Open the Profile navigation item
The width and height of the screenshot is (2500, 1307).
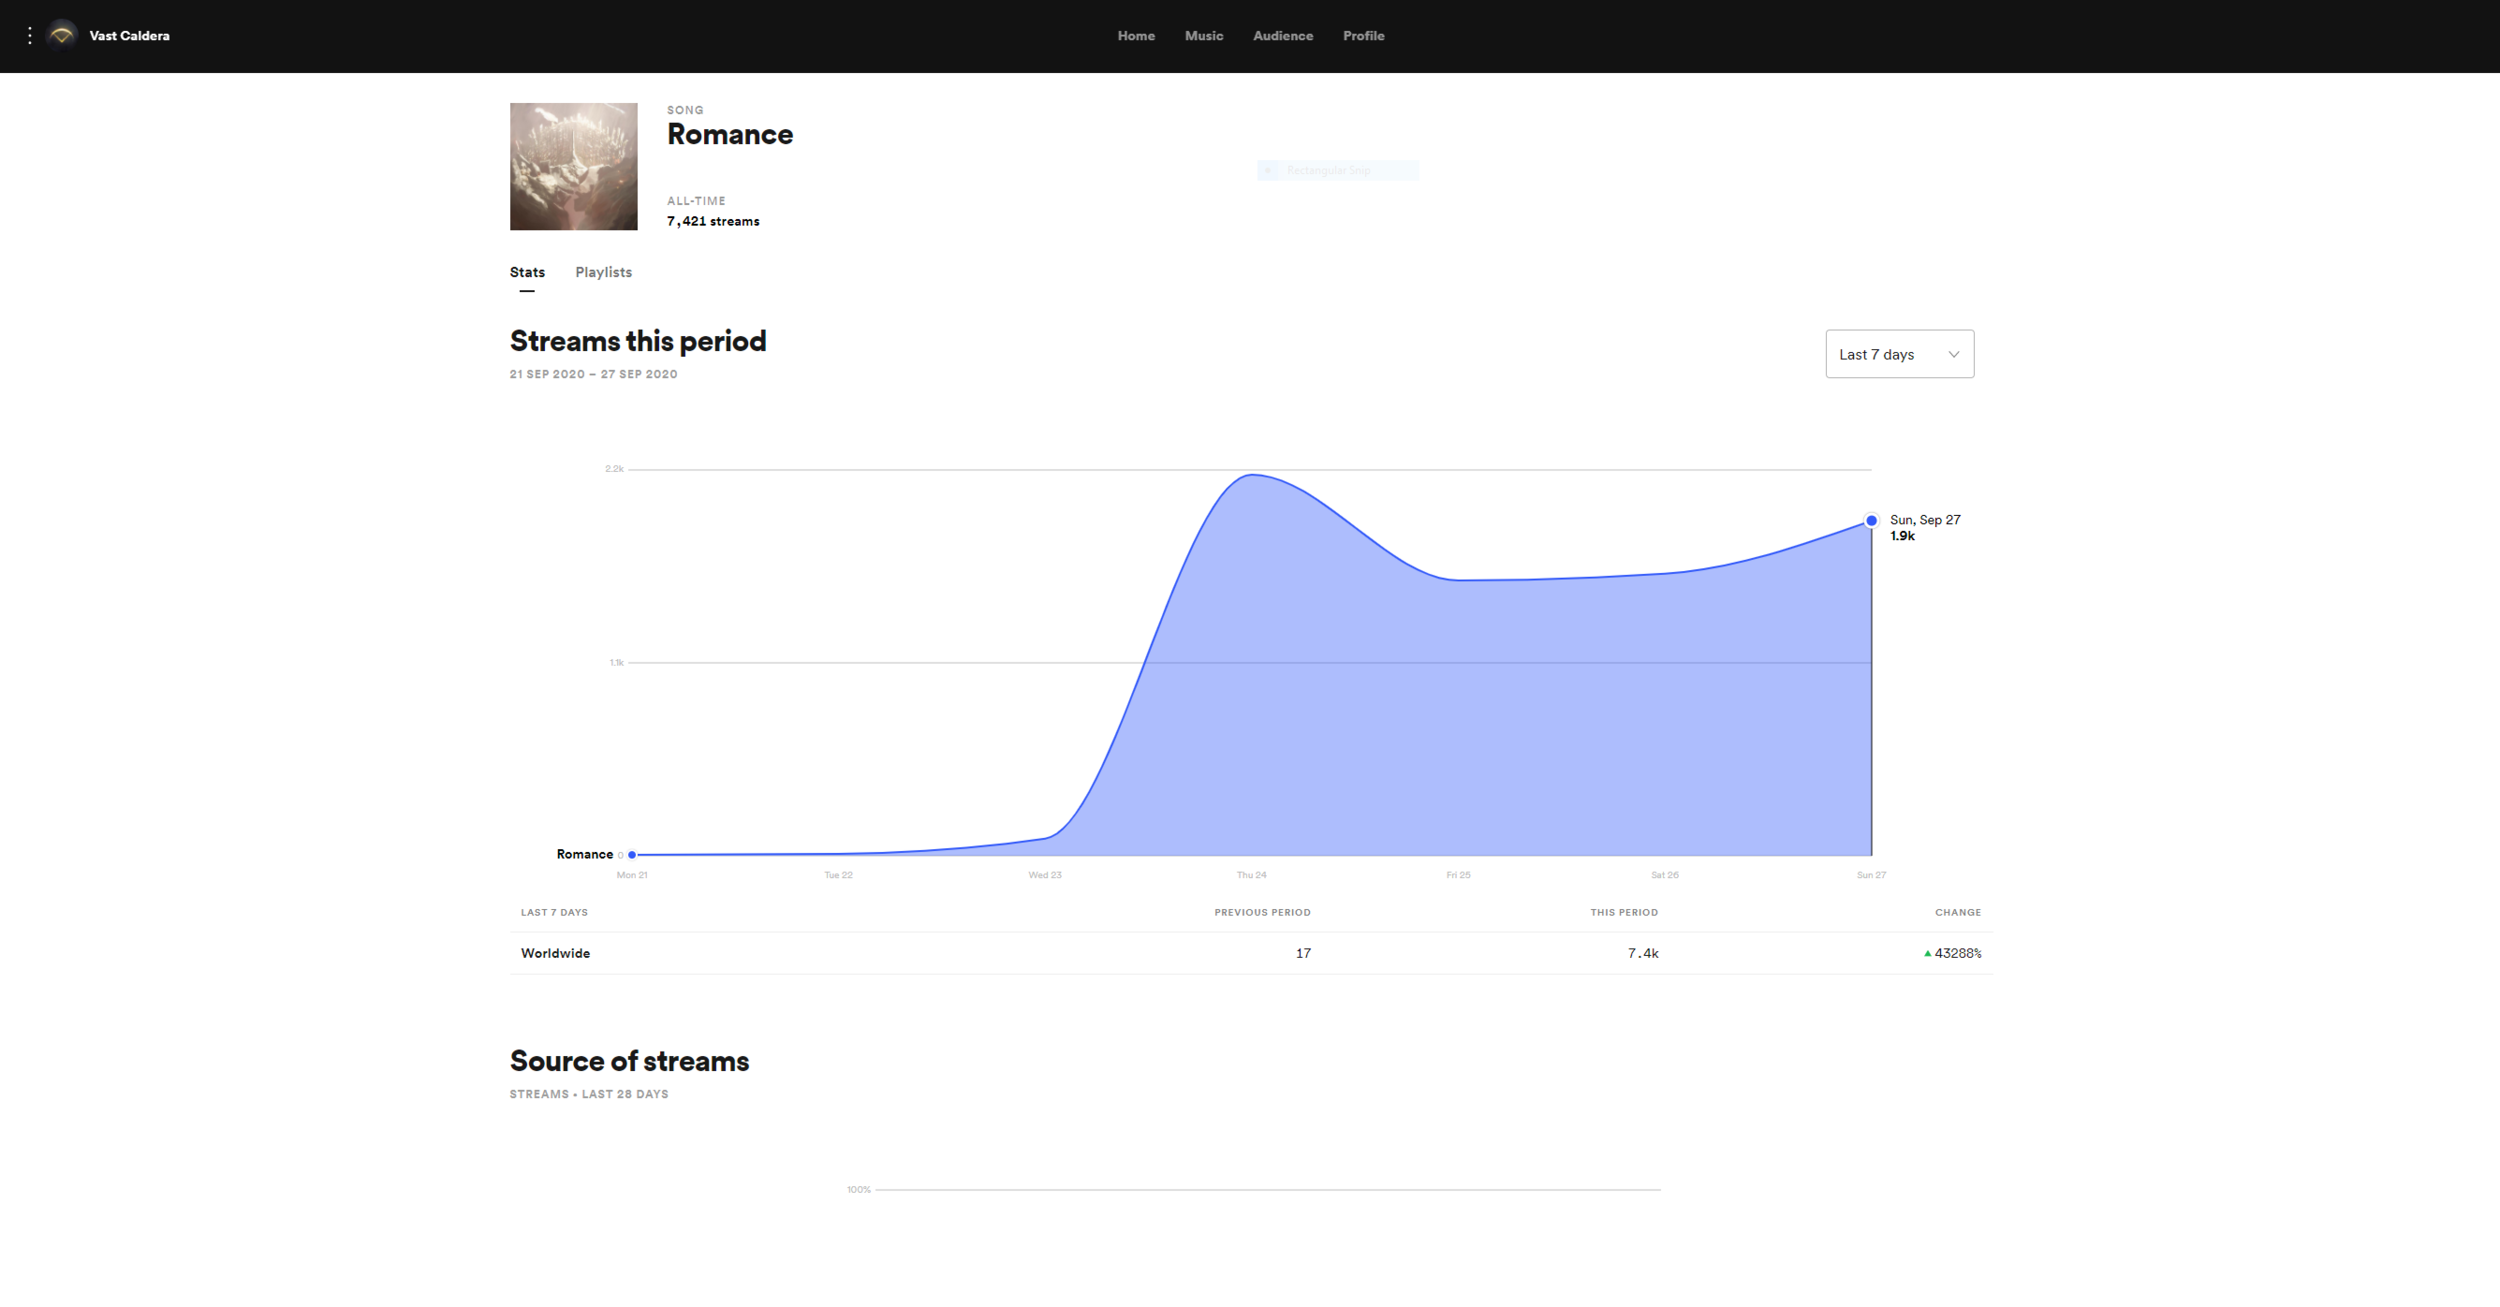[1363, 36]
